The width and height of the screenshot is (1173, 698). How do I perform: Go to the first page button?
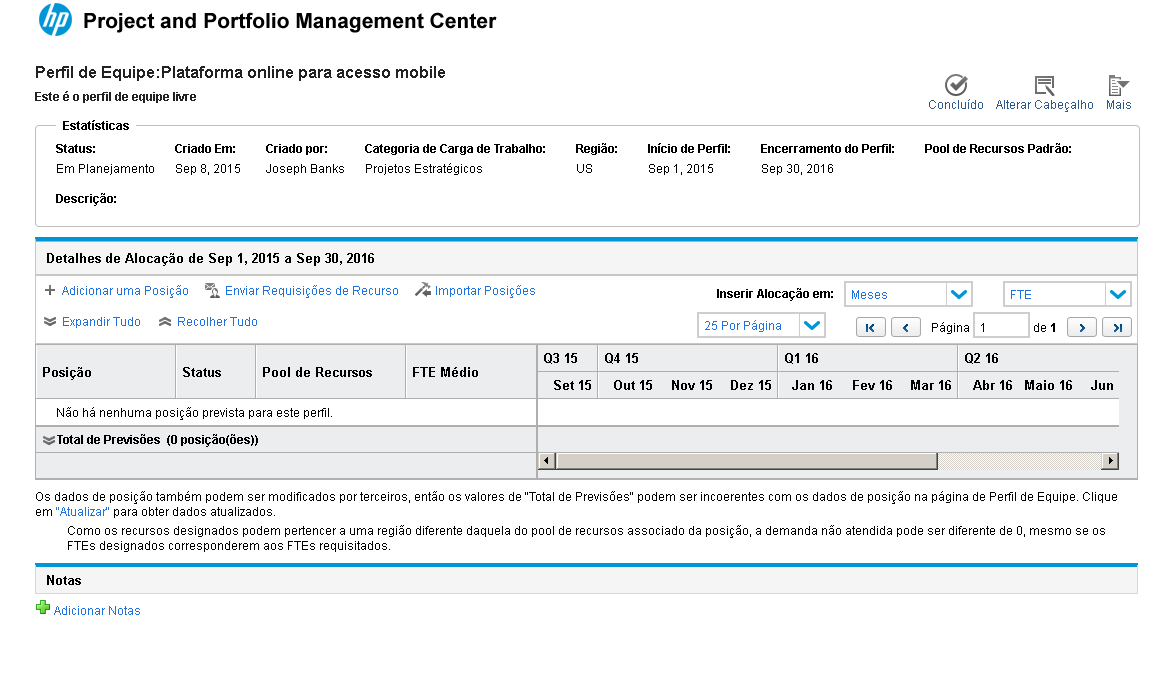point(870,327)
